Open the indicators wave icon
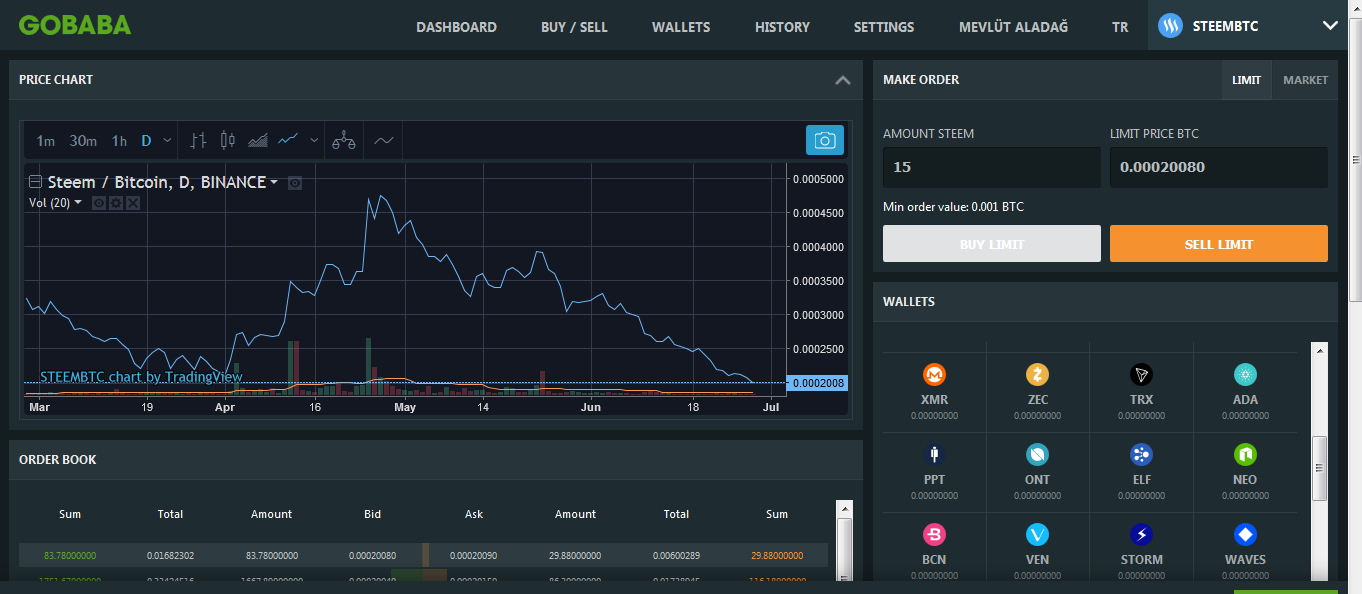Viewport: 1362px width, 594px height. pyautogui.click(x=384, y=141)
